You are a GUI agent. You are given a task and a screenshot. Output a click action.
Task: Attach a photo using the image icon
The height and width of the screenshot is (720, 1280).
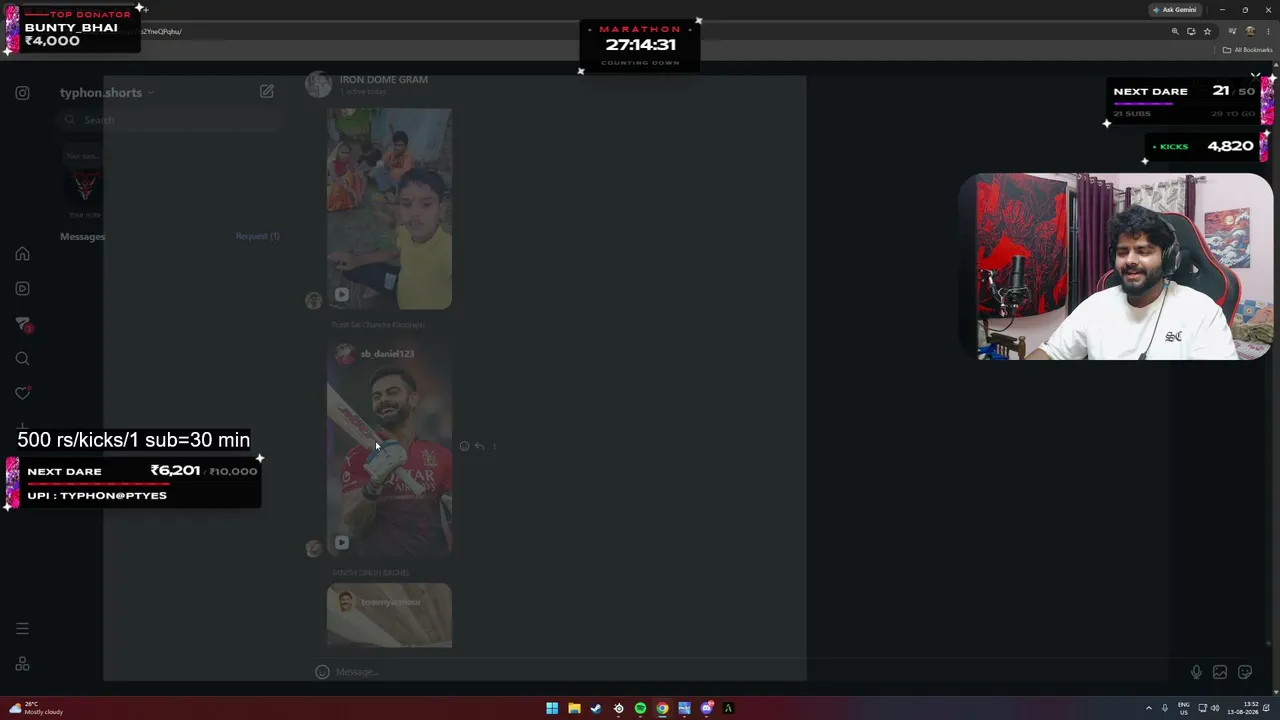(x=1220, y=673)
